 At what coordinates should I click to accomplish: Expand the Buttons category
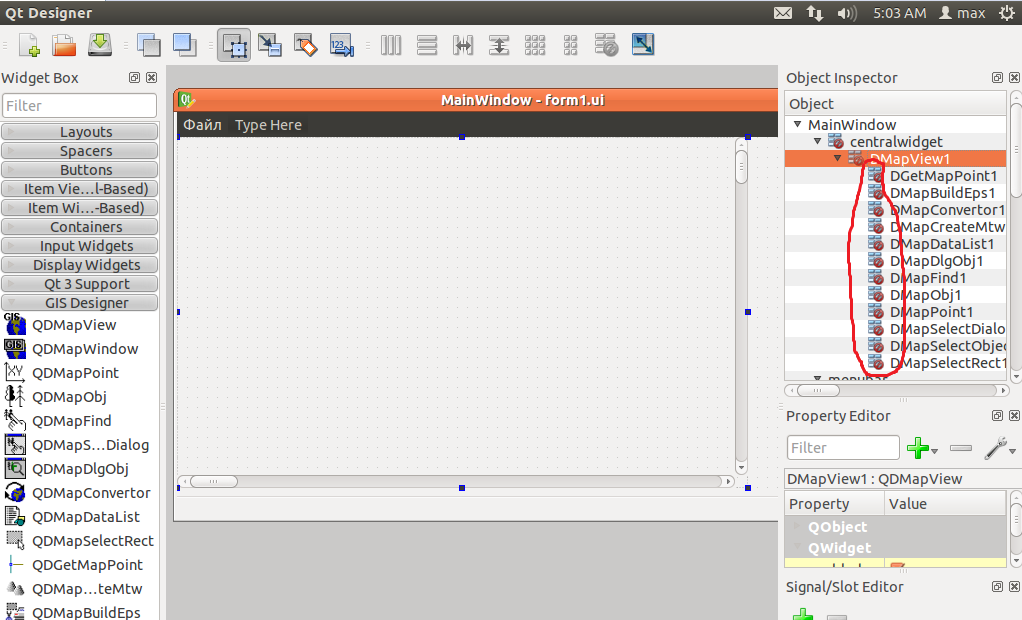(80, 170)
